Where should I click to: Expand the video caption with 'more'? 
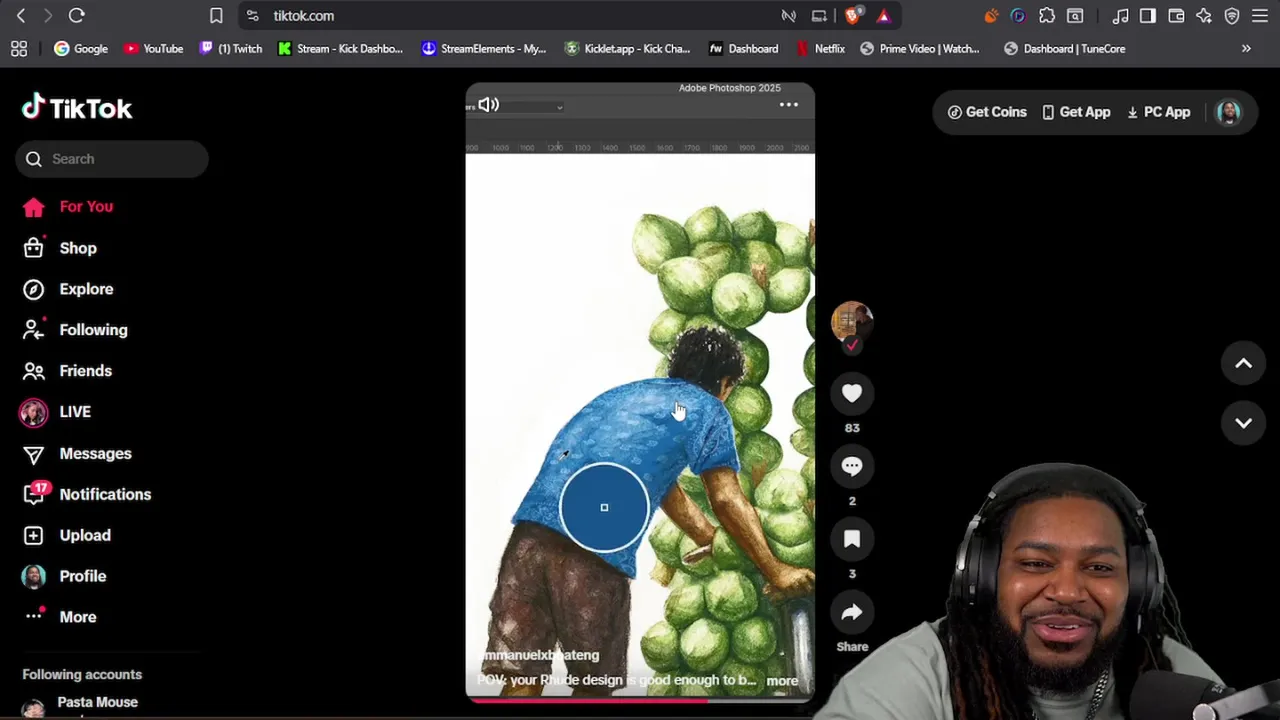(782, 681)
